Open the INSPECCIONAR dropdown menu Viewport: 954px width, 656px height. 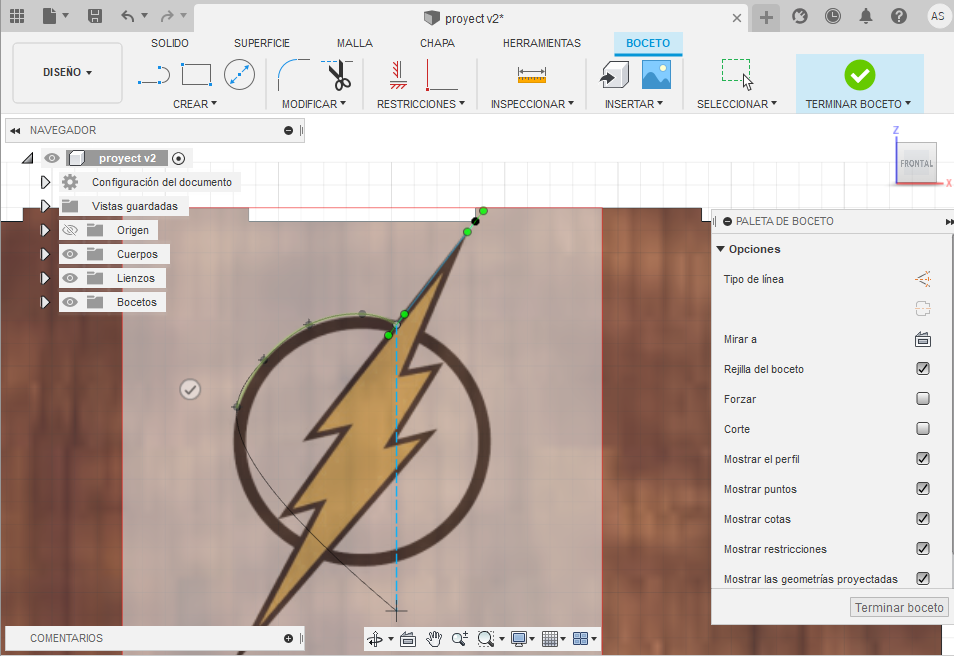(532, 104)
